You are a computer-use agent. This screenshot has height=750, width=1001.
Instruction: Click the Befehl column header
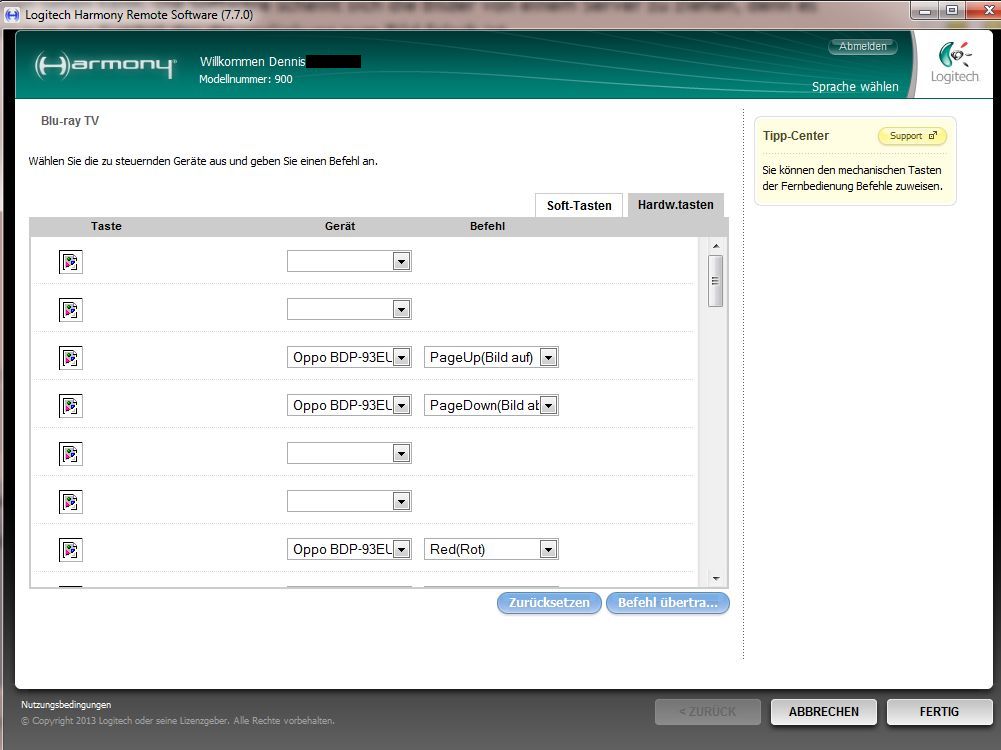pyautogui.click(x=487, y=226)
